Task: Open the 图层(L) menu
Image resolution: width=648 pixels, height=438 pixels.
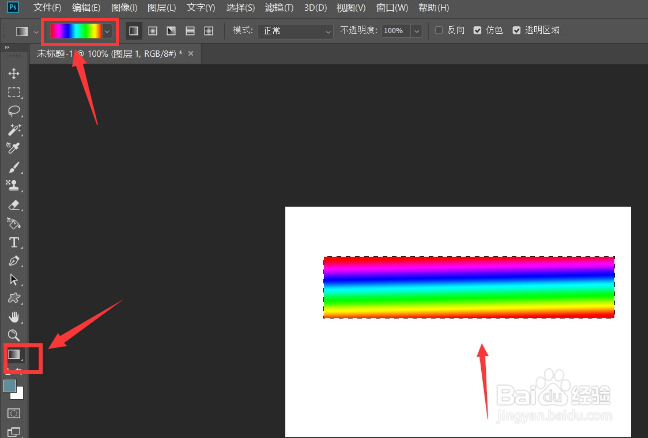Action: coord(162,7)
